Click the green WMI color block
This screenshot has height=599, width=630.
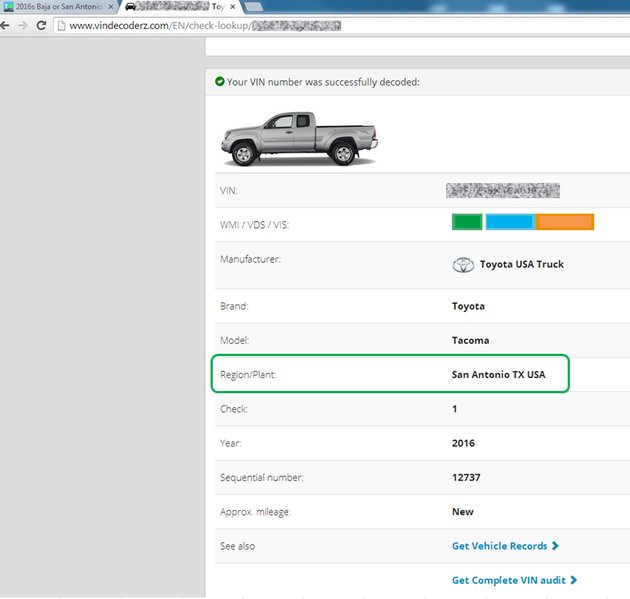pyautogui.click(x=467, y=222)
